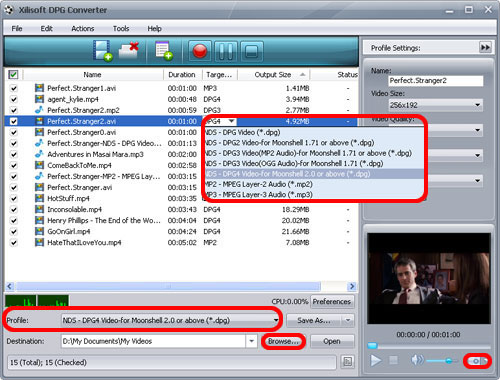500x380 pixels.
Task: Open the log icon beside status bar
Action: point(347,362)
